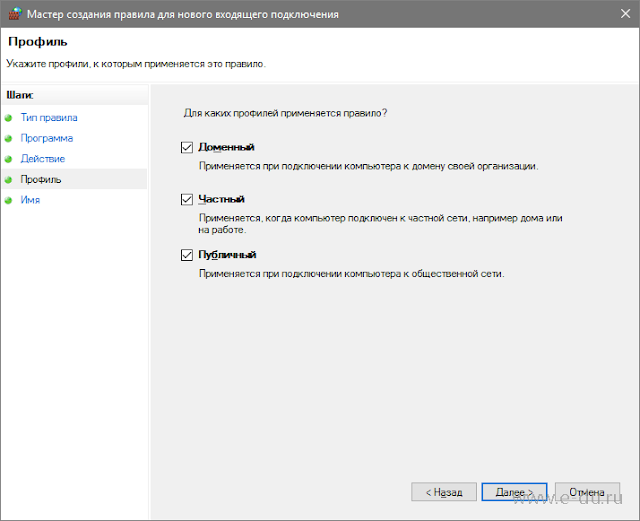This screenshot has width=640, height=521.
Task: Click green bullet beside Имя
Action: click(x=10, y=200)
